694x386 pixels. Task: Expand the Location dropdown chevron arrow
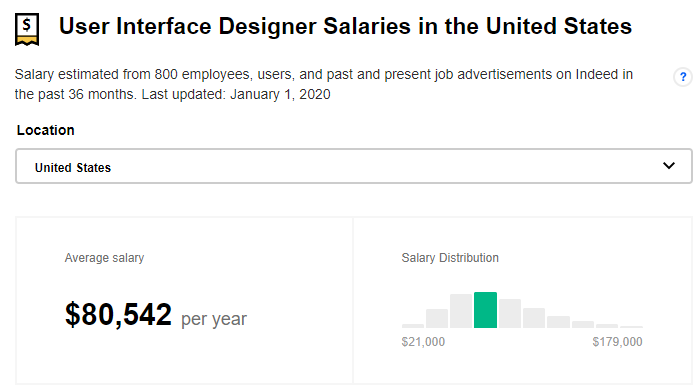(669, 166)
